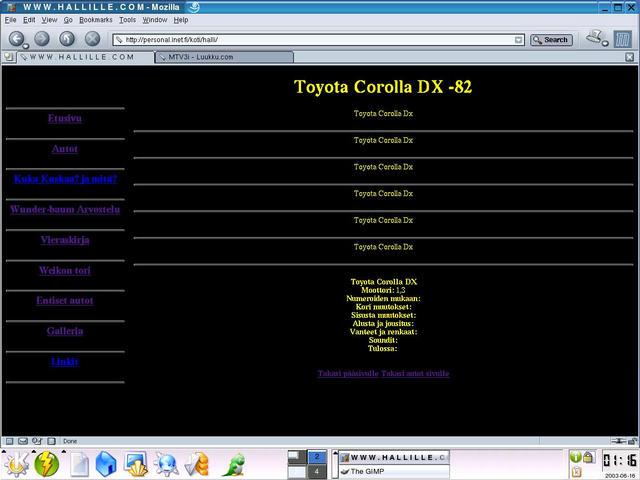
Task: Click the Print icon in toolbar
Action: click(x=594, y=37)
